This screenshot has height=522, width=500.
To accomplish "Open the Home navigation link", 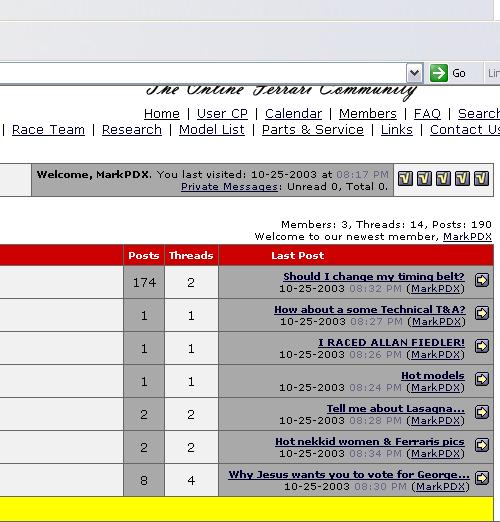I will coord(162,114).
